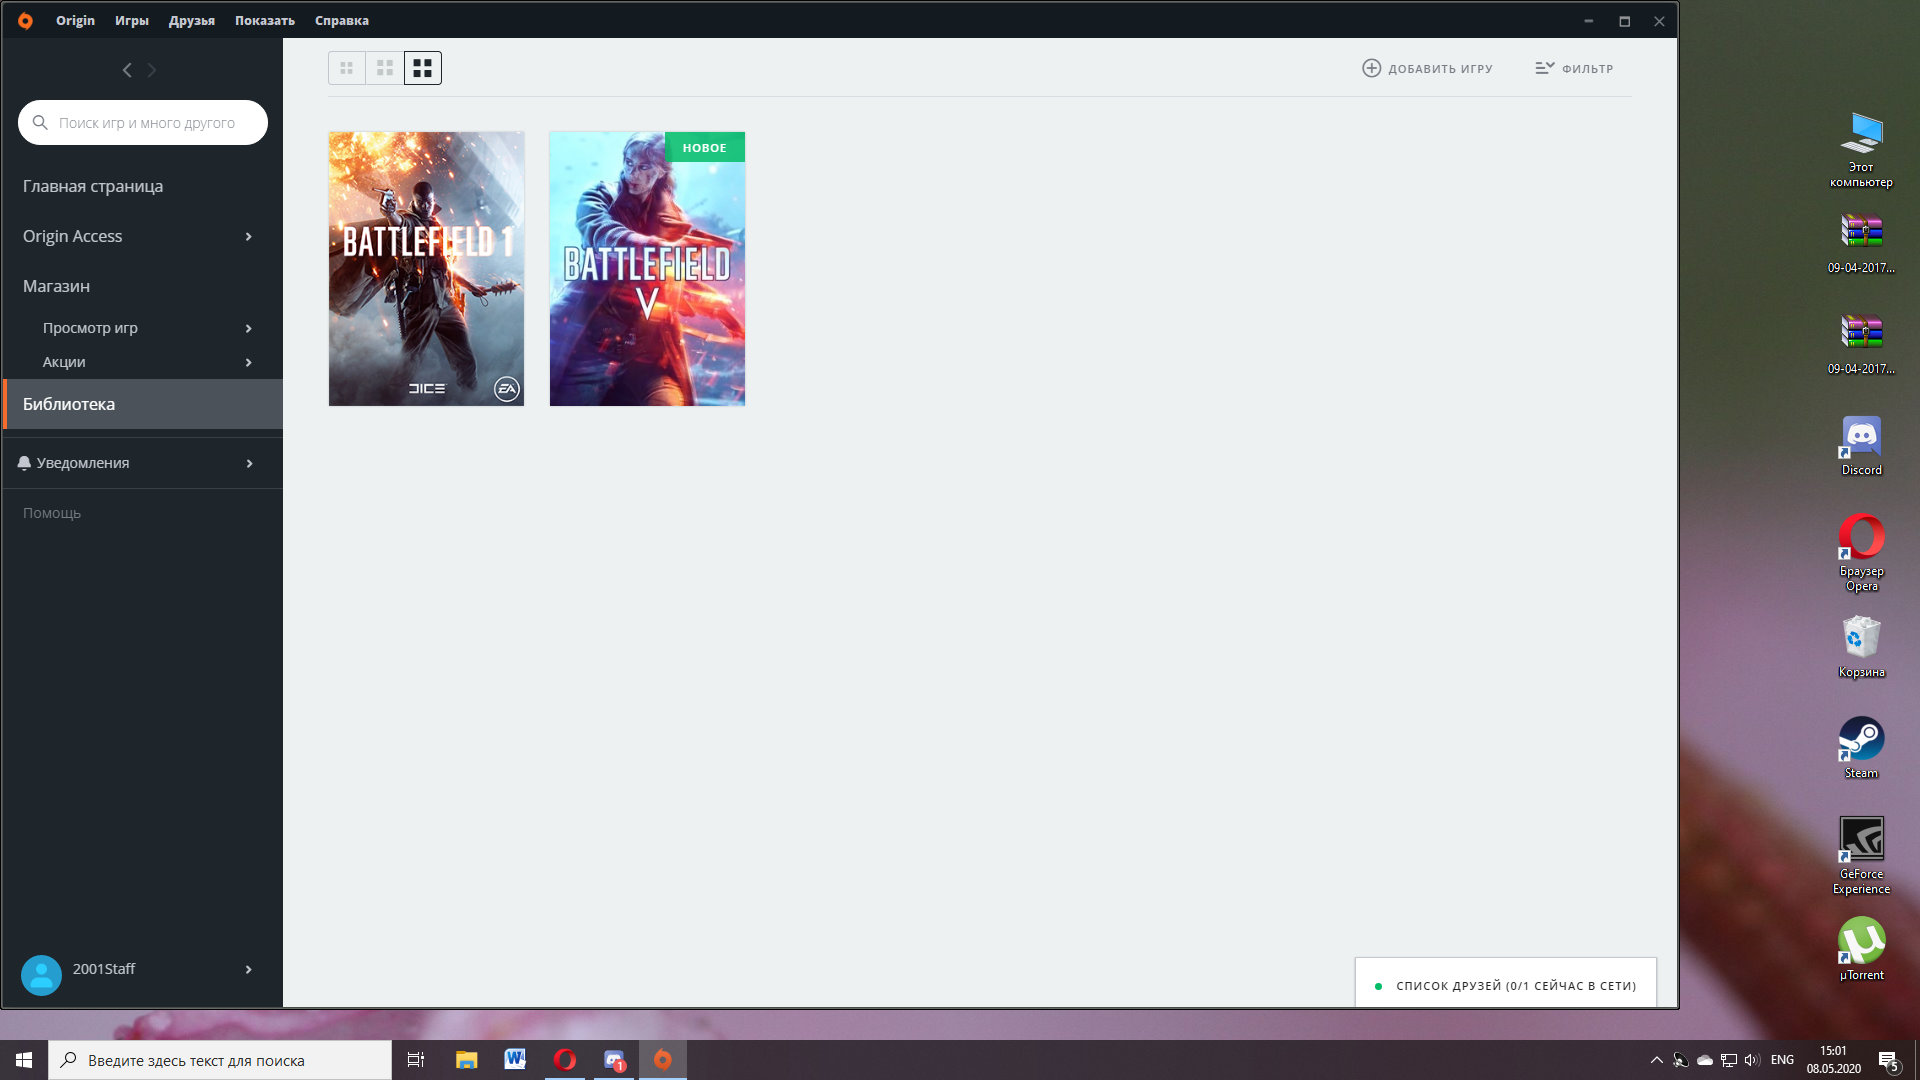
Task: Click the plus icon next to Добавить игру
Action: (x=1372, y=68)
